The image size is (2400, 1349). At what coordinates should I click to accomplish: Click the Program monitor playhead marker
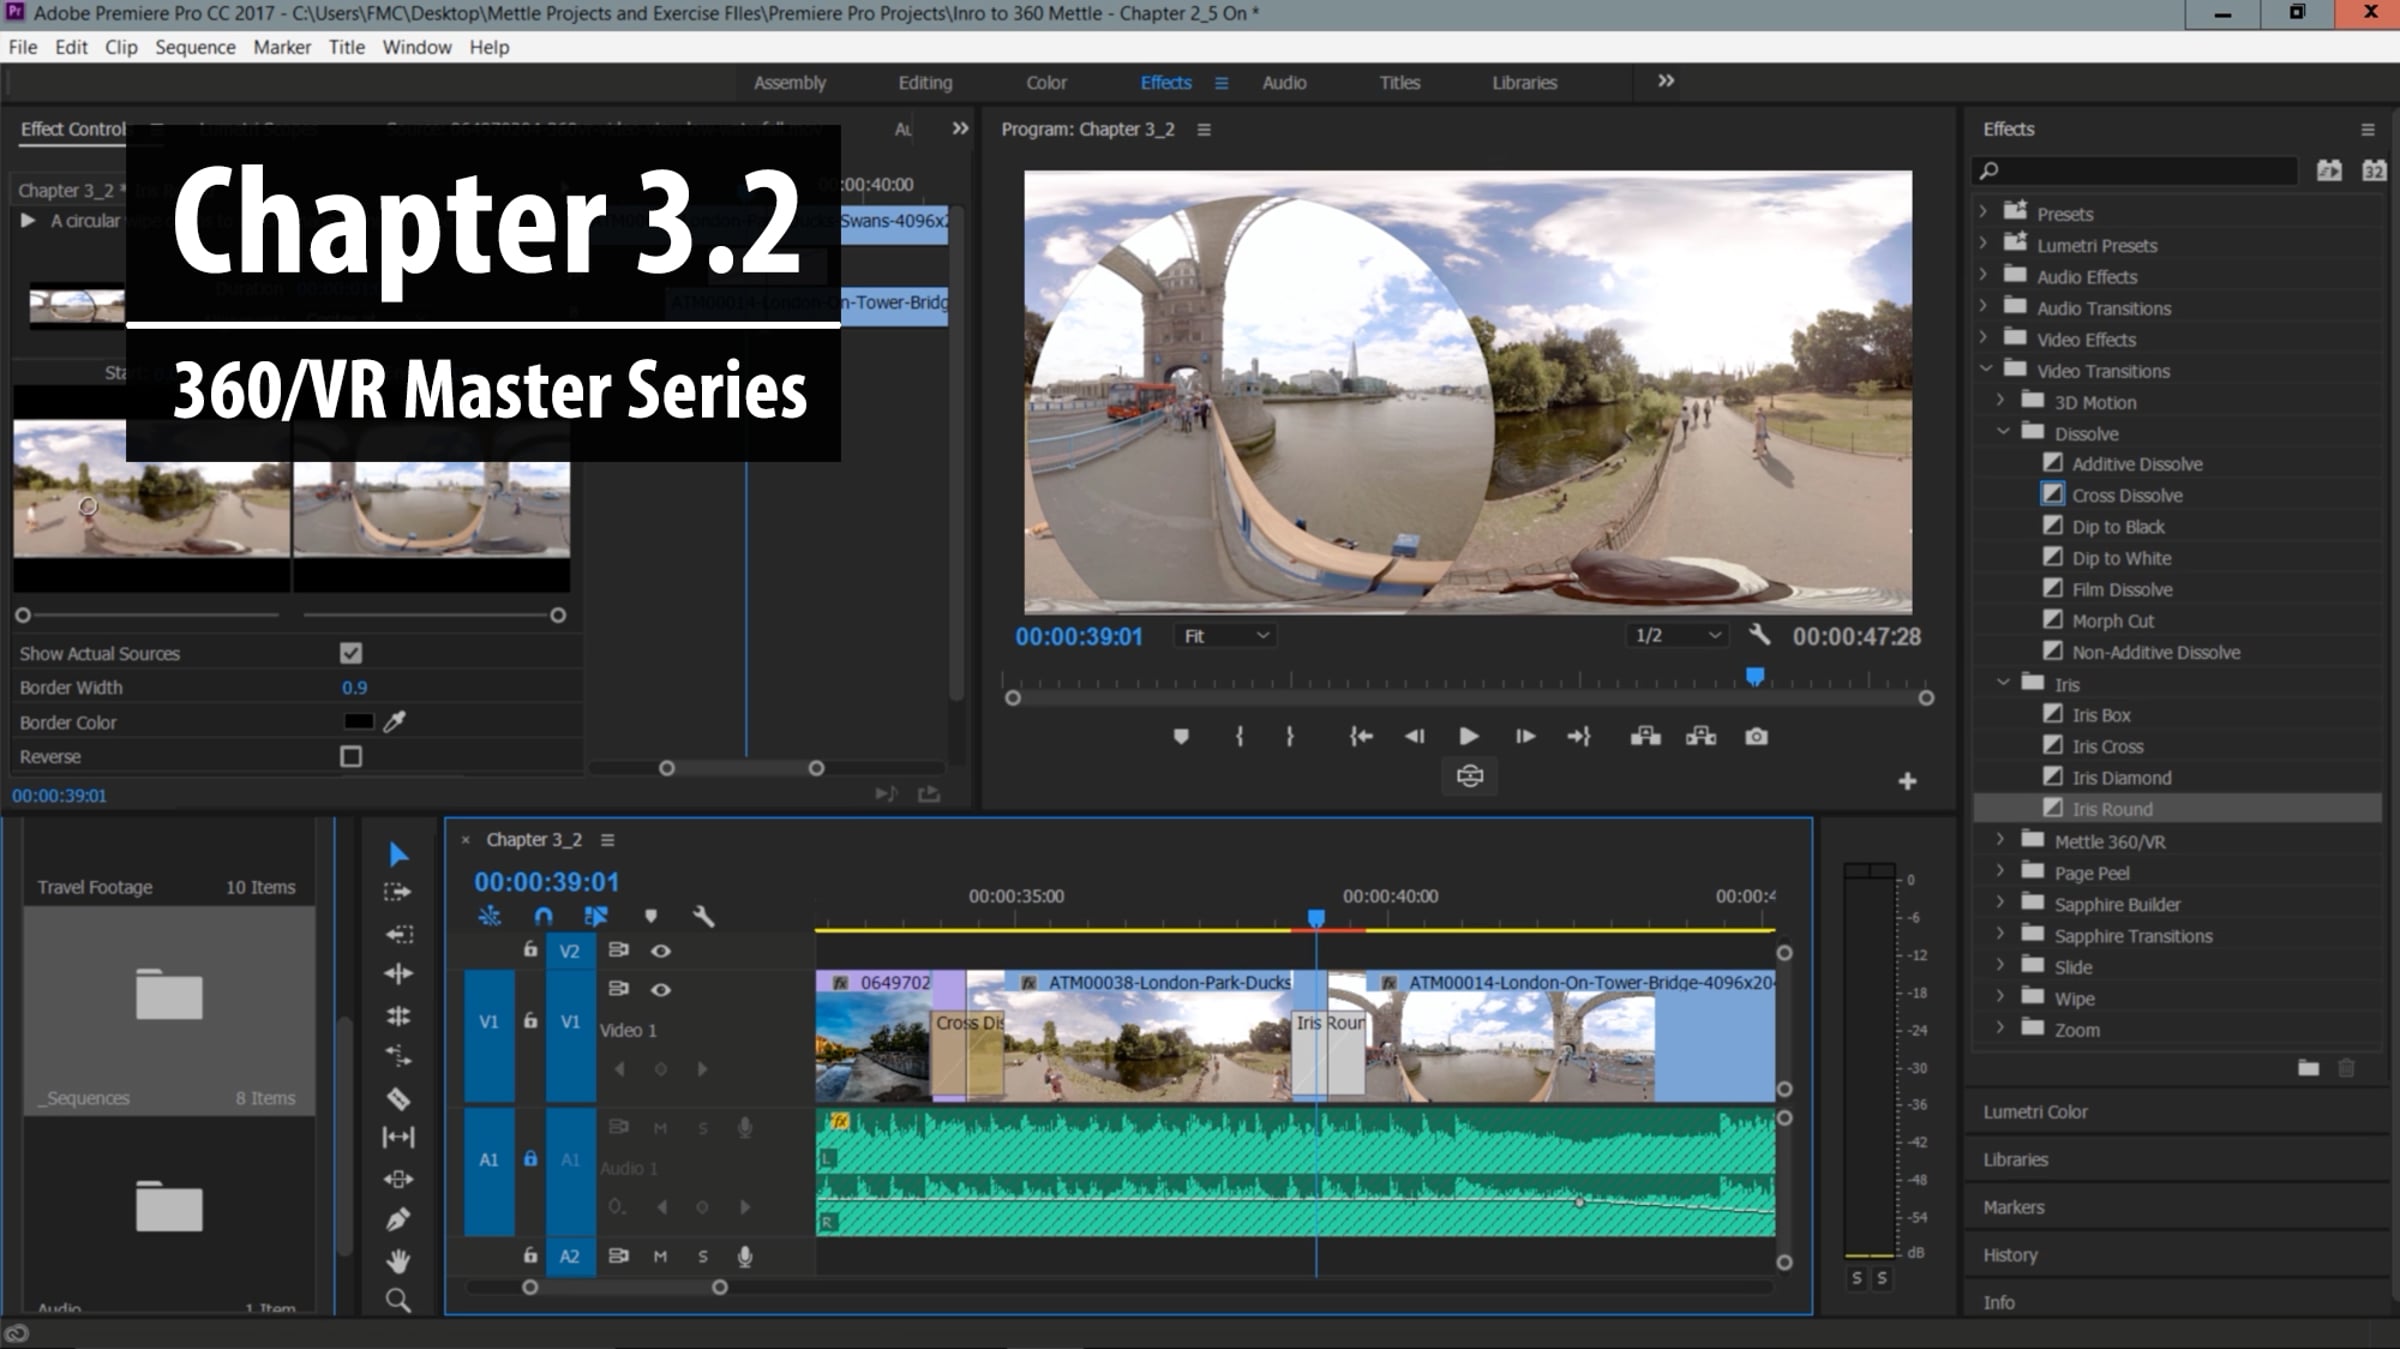[x=1755, y=677]
